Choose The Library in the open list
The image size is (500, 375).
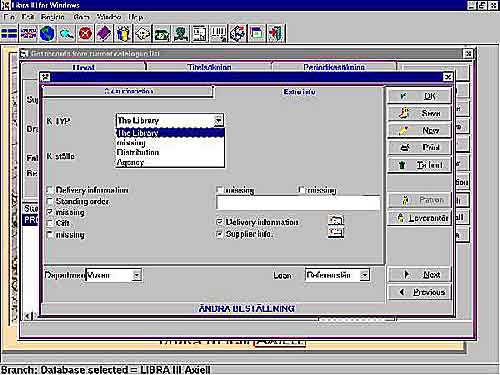tap(170, 133)
